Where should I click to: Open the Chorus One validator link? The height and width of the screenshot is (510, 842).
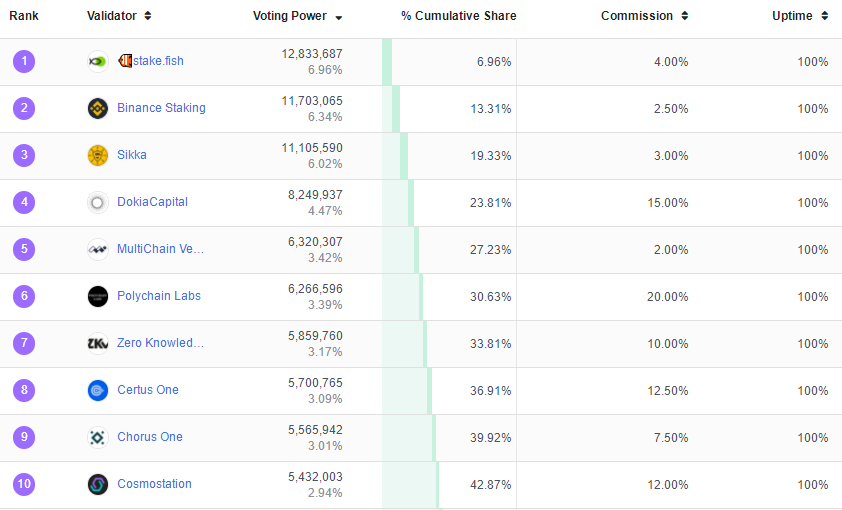point(149,437)
